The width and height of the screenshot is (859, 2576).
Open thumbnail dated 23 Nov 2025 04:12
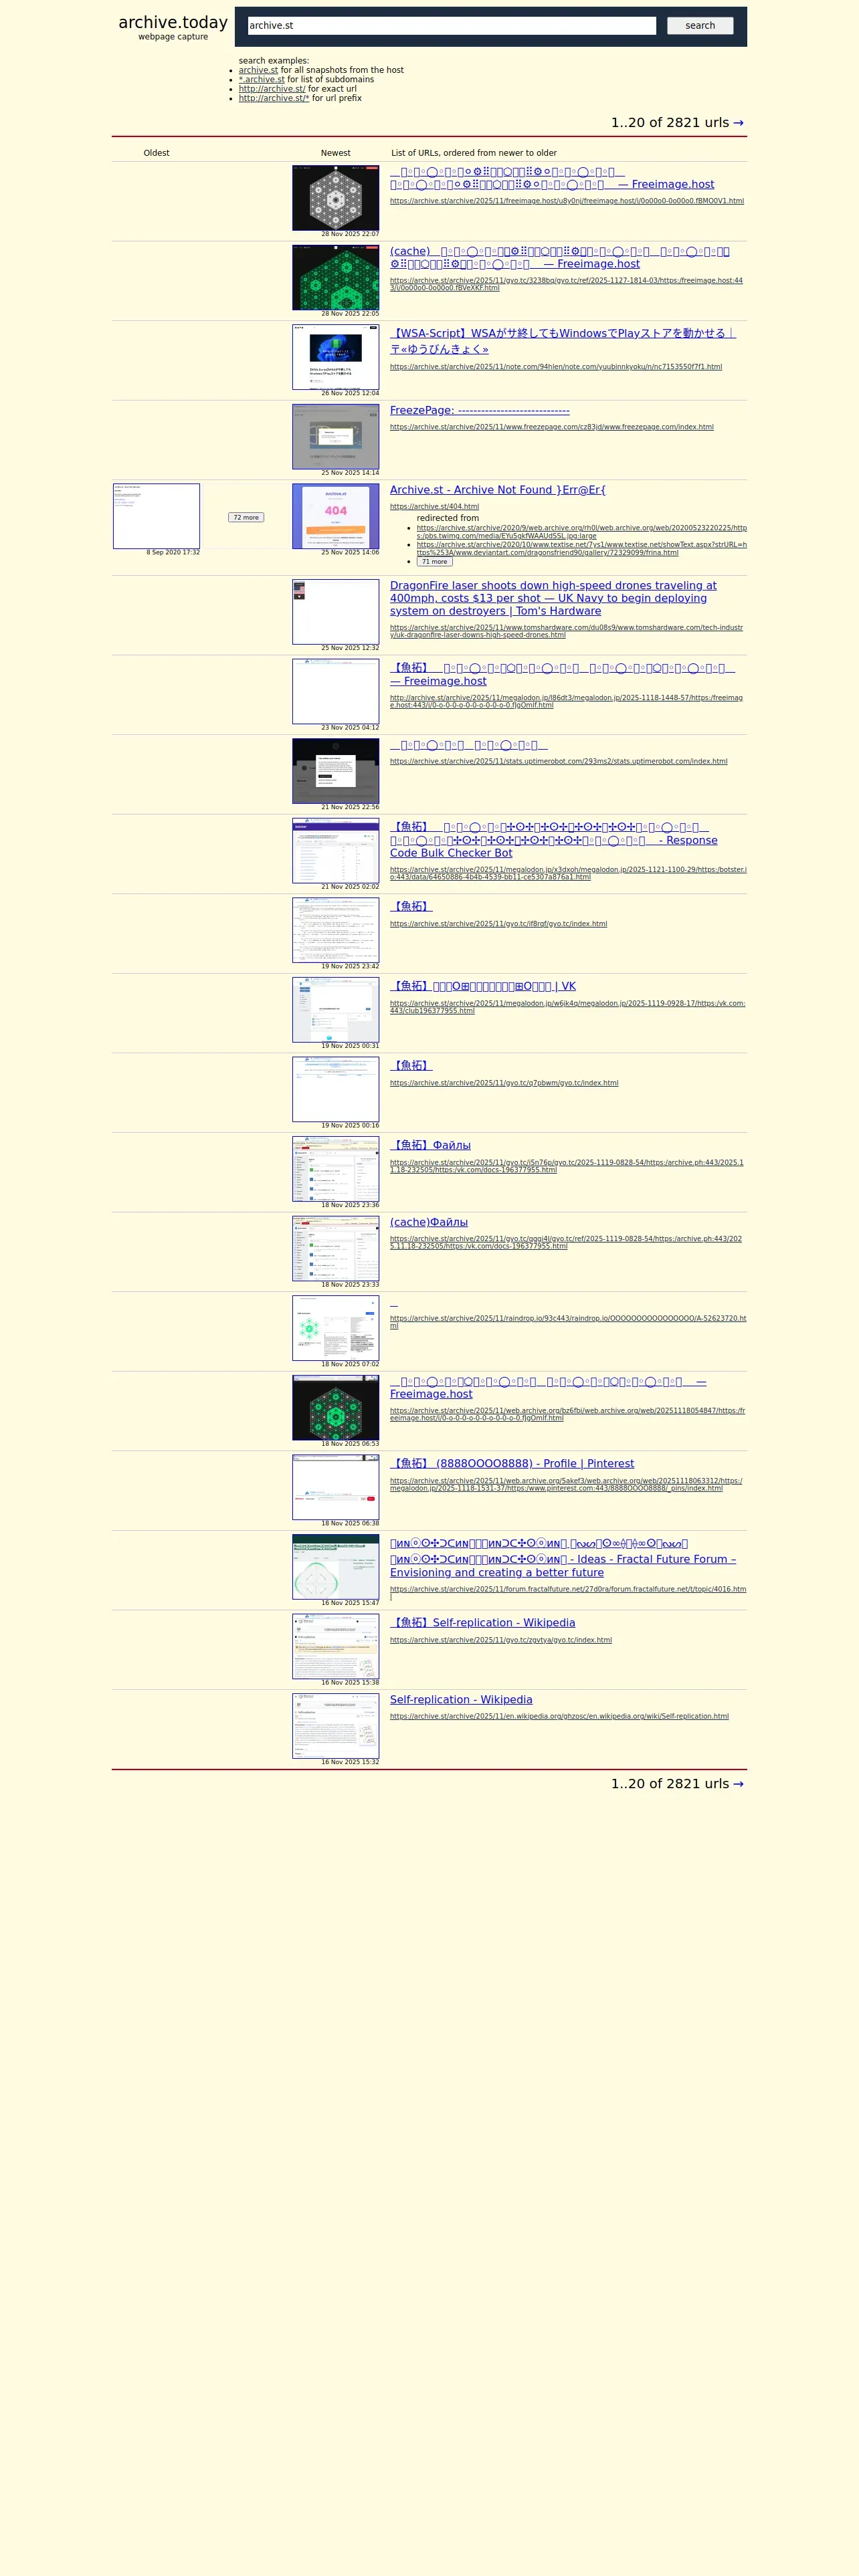(336, 691)
